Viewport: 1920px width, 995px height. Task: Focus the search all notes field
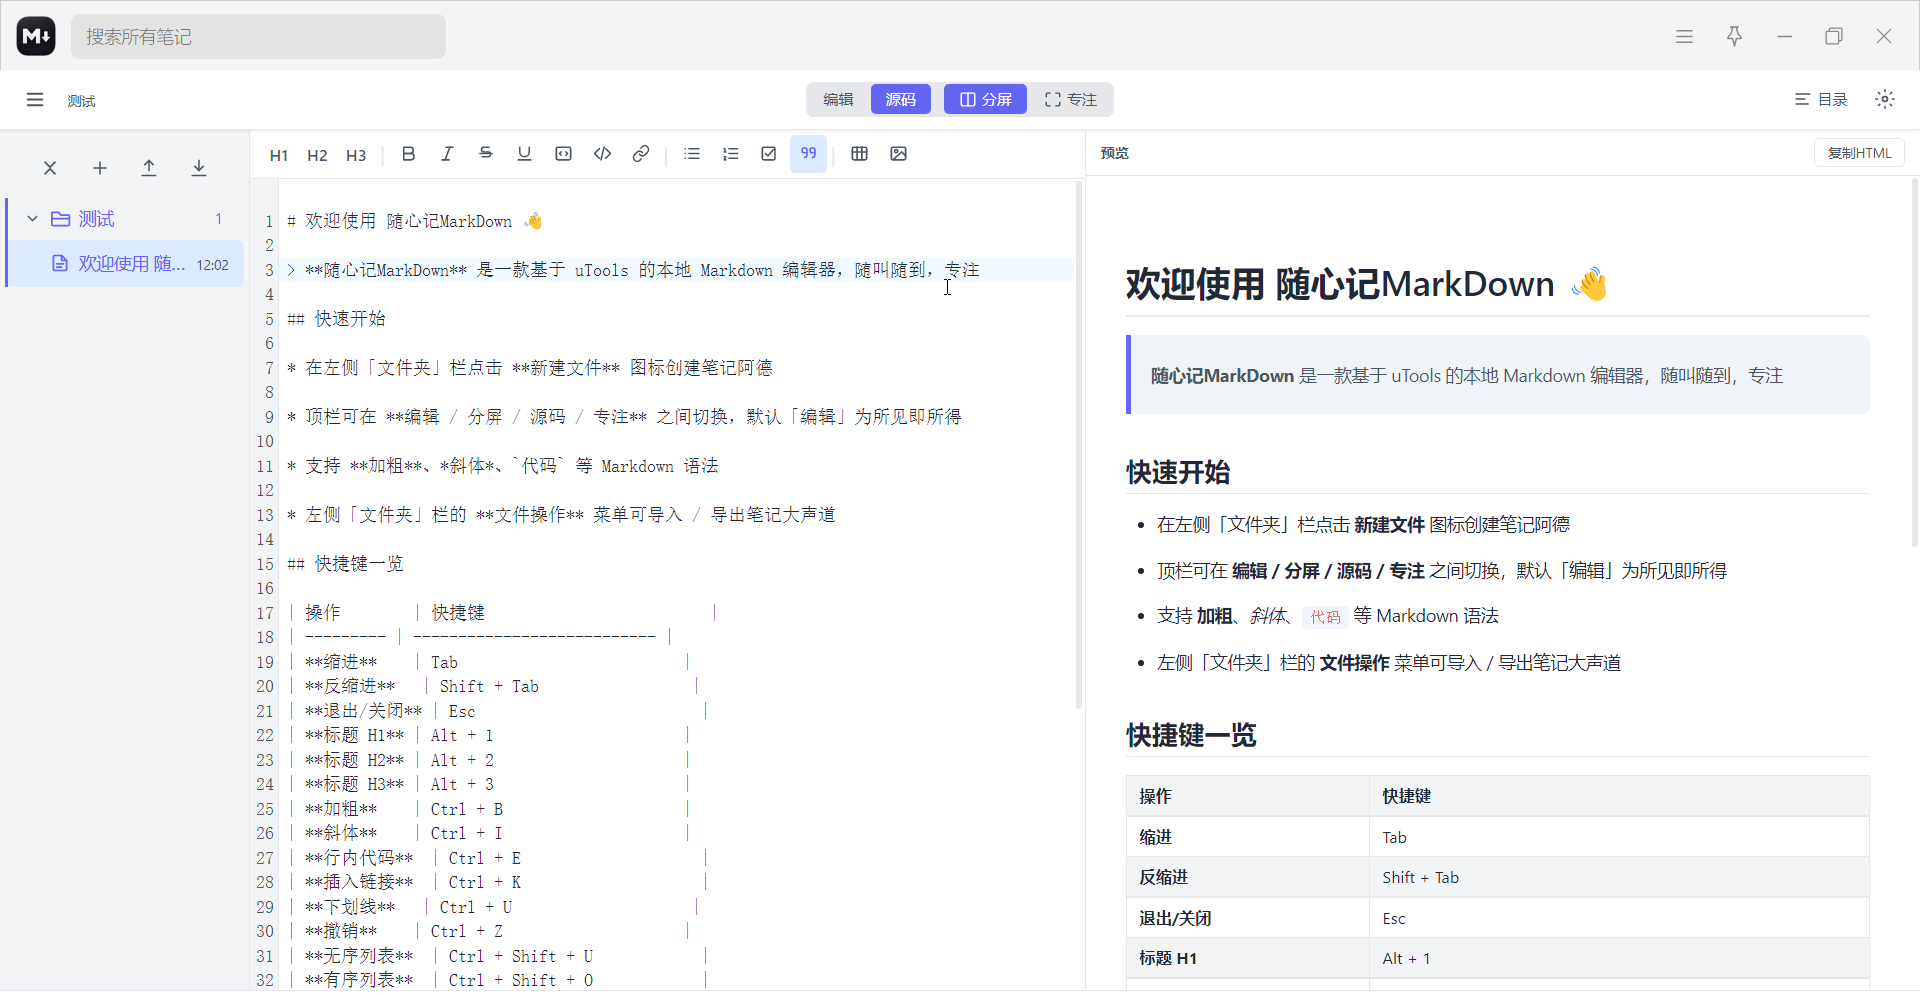pyautogui.click(x=258, y=37)
